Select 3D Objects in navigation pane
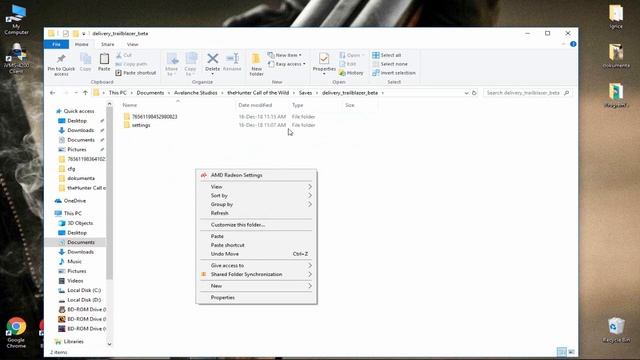The image size is (640, 360). [80, 223]
